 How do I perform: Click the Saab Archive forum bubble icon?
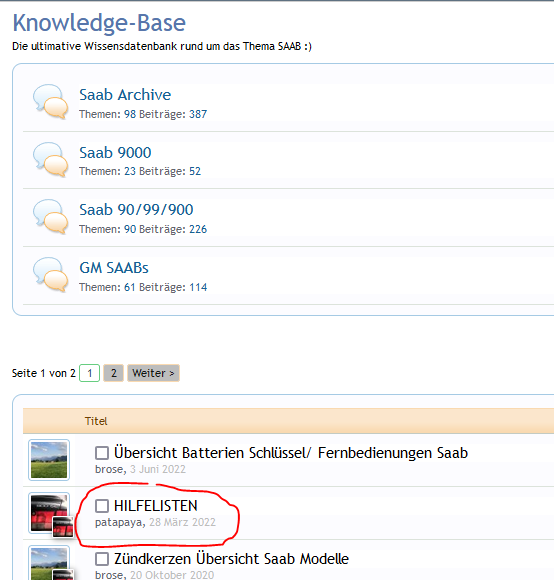point(51,102)
